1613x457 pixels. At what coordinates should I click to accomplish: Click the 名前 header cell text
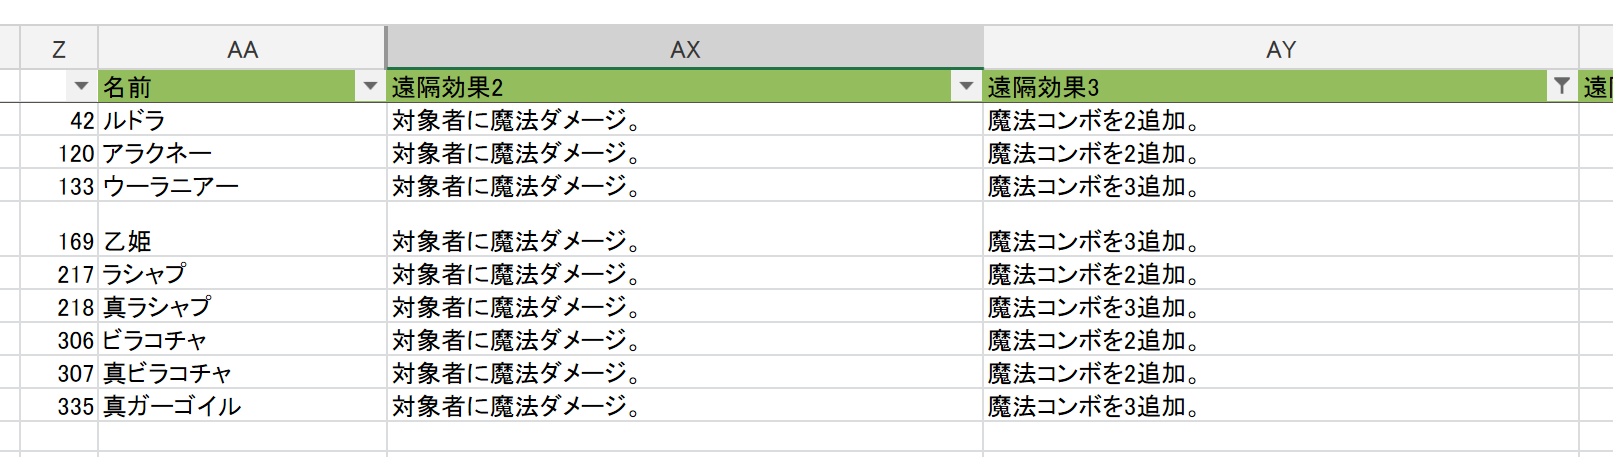click(127, 88)
